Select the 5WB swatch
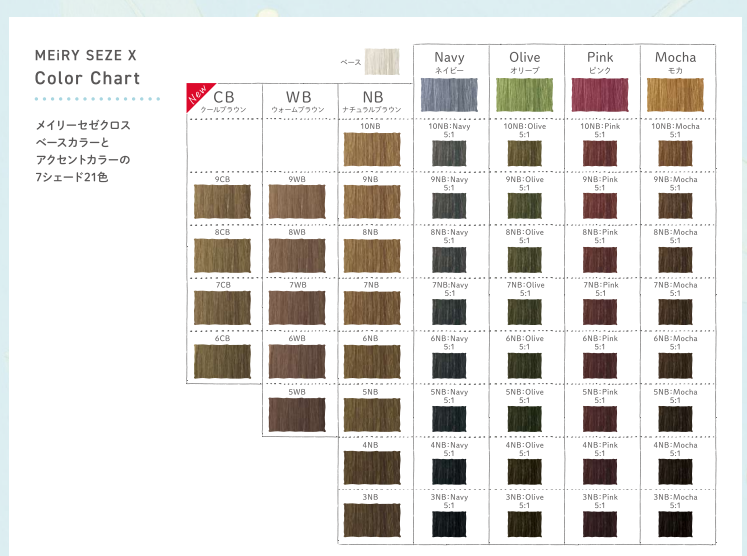 (297, 414)
